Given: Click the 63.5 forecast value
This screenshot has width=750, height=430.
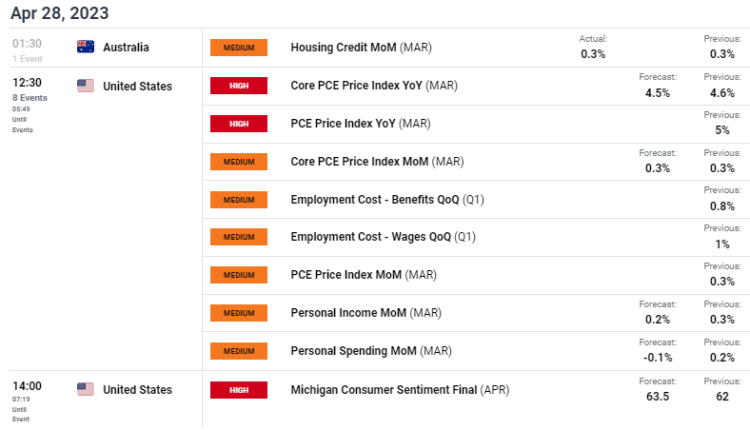Looking at the screenshot, I should tap(658, 396).
